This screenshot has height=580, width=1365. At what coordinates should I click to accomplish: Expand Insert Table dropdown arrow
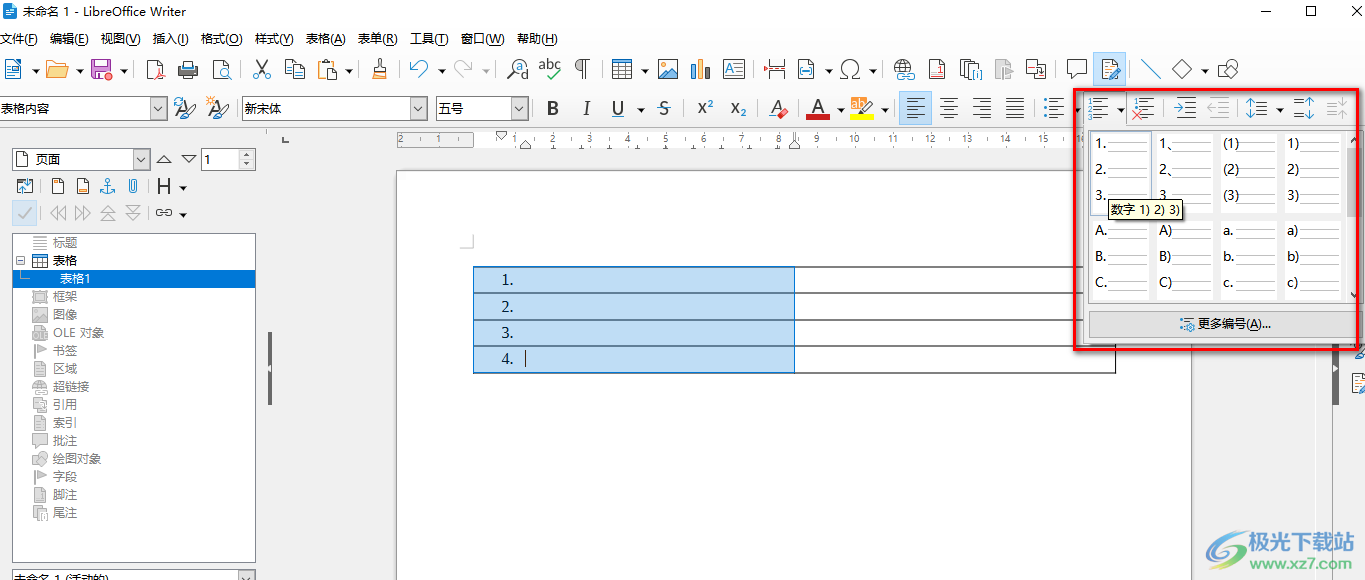pos(645,70)
